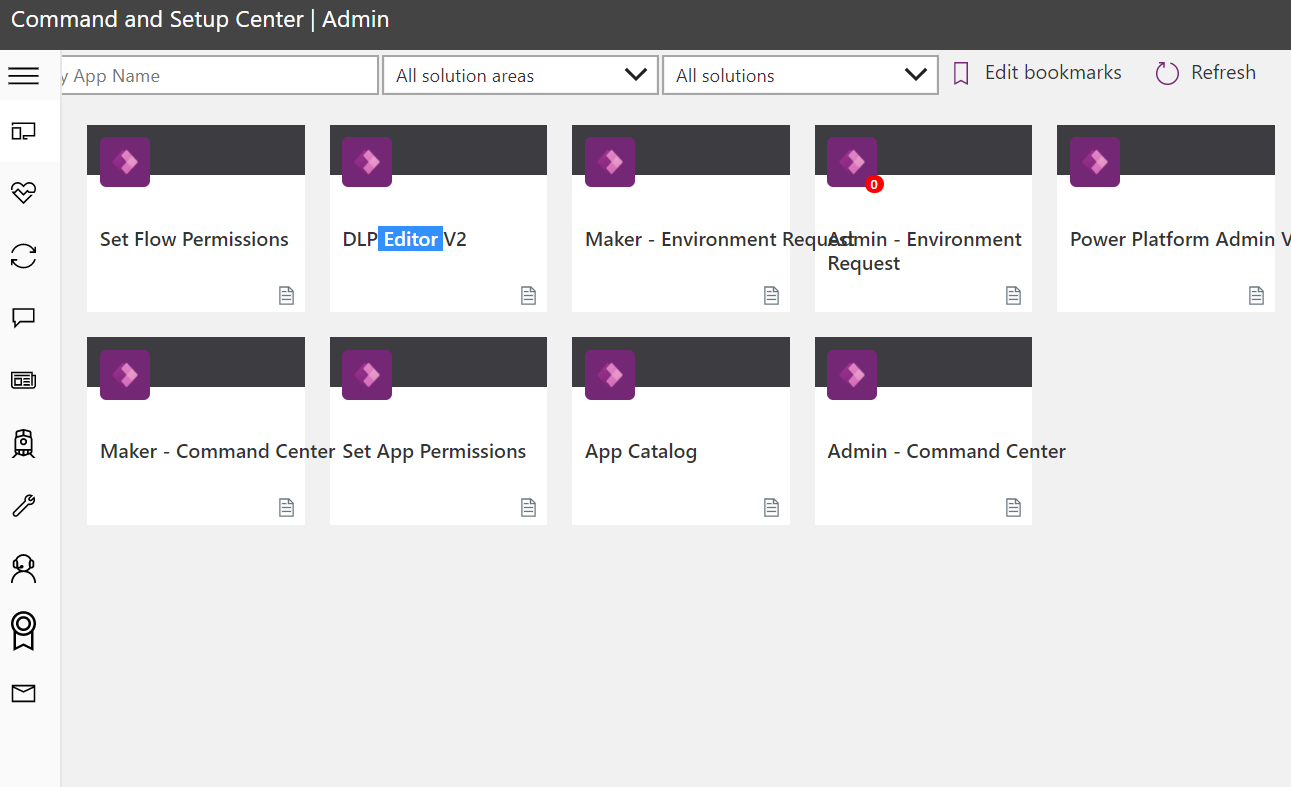Click the Power Automate icon on Set Flow Permissions
The image size is (1291, 787).
click(124, 161)
